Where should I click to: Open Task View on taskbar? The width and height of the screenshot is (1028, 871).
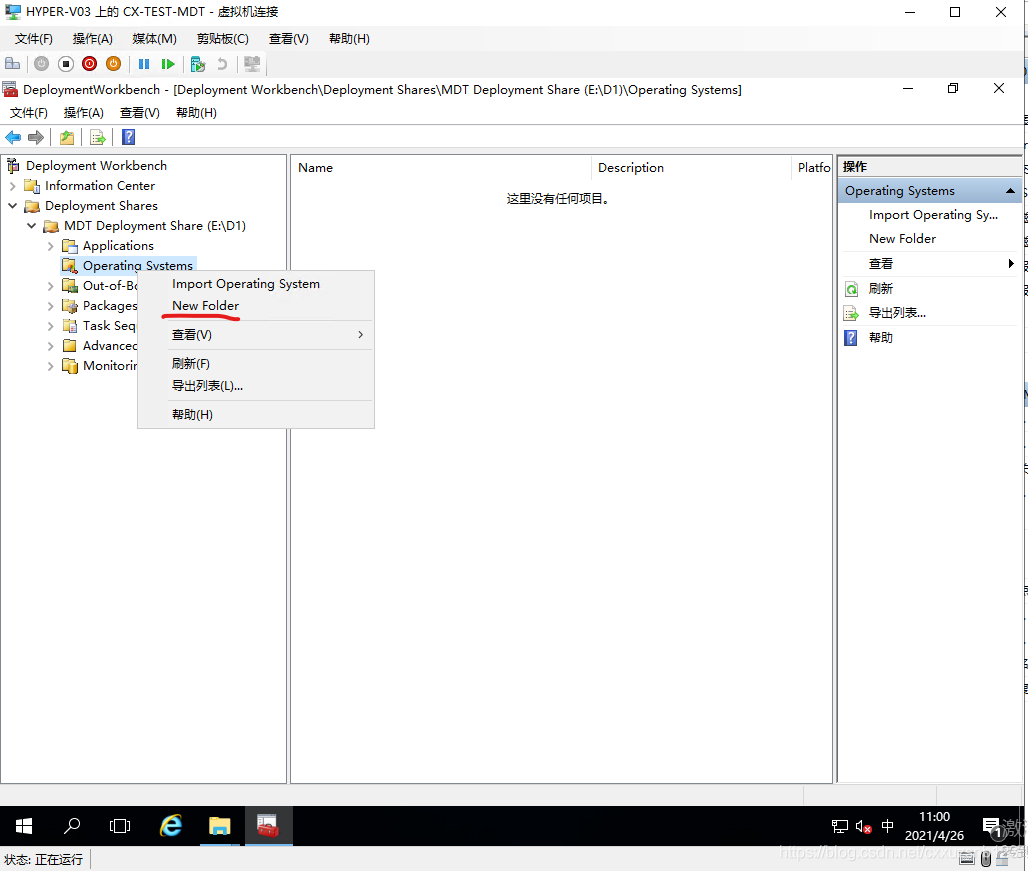click(x=120, y=826)
